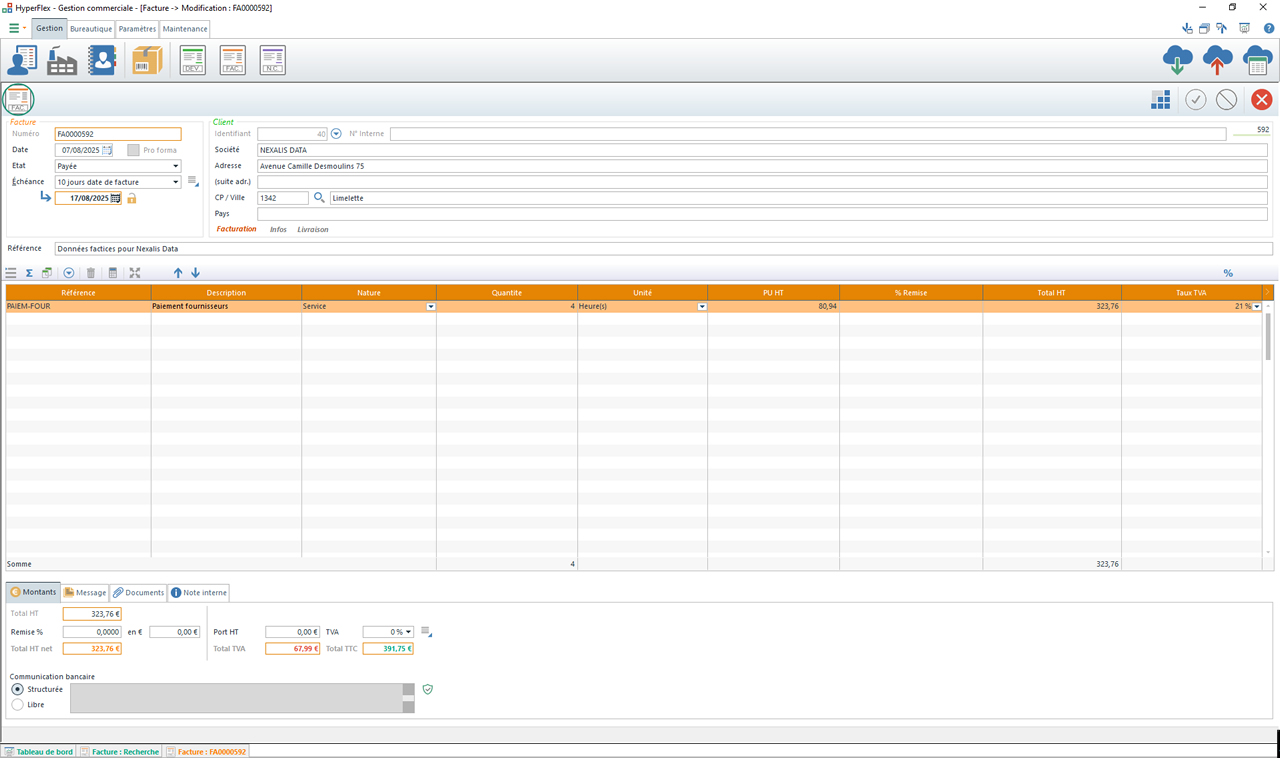Move line down with the down arrow

(196, 273)
